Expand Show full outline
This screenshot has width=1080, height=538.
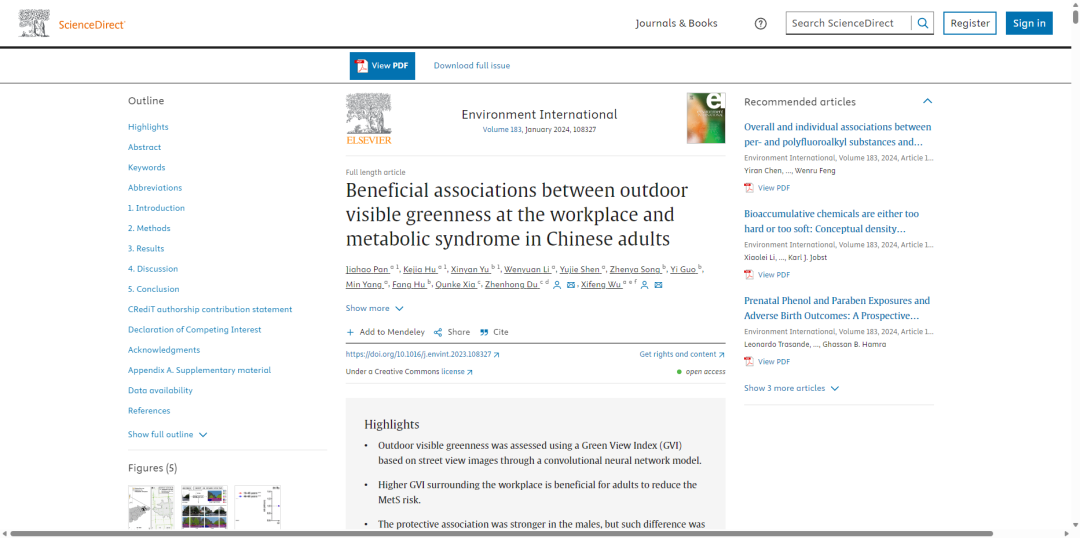pos(167,435)
